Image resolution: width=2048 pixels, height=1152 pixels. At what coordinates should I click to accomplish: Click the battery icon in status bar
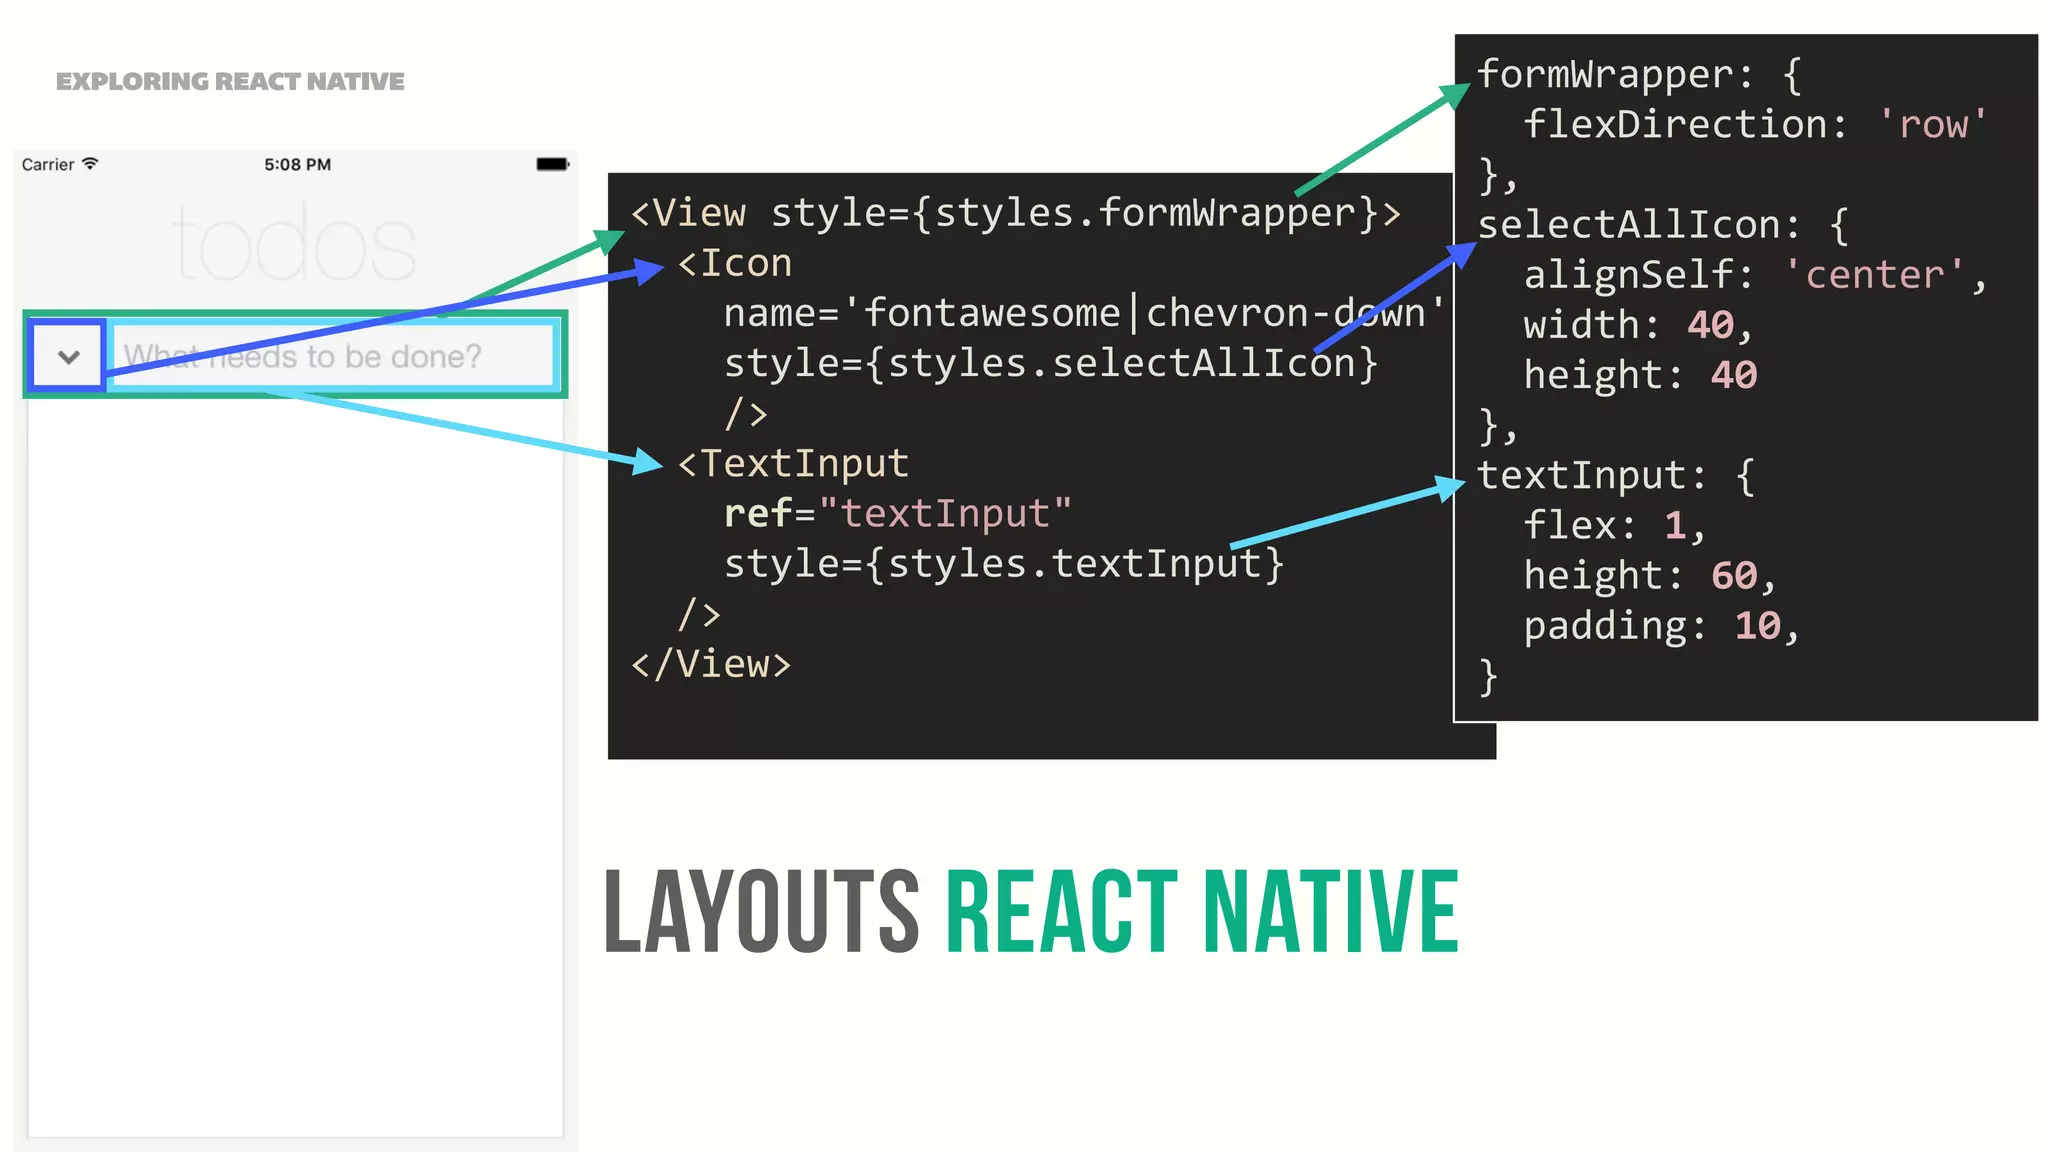552,164
